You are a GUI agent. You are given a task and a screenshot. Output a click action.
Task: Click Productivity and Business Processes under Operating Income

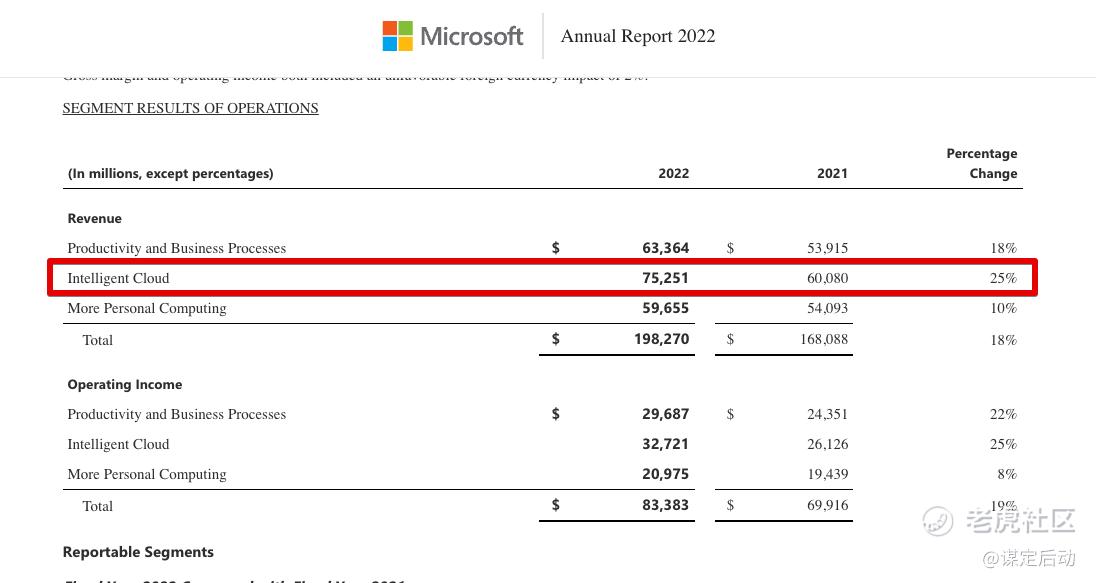tap(177, 415)
